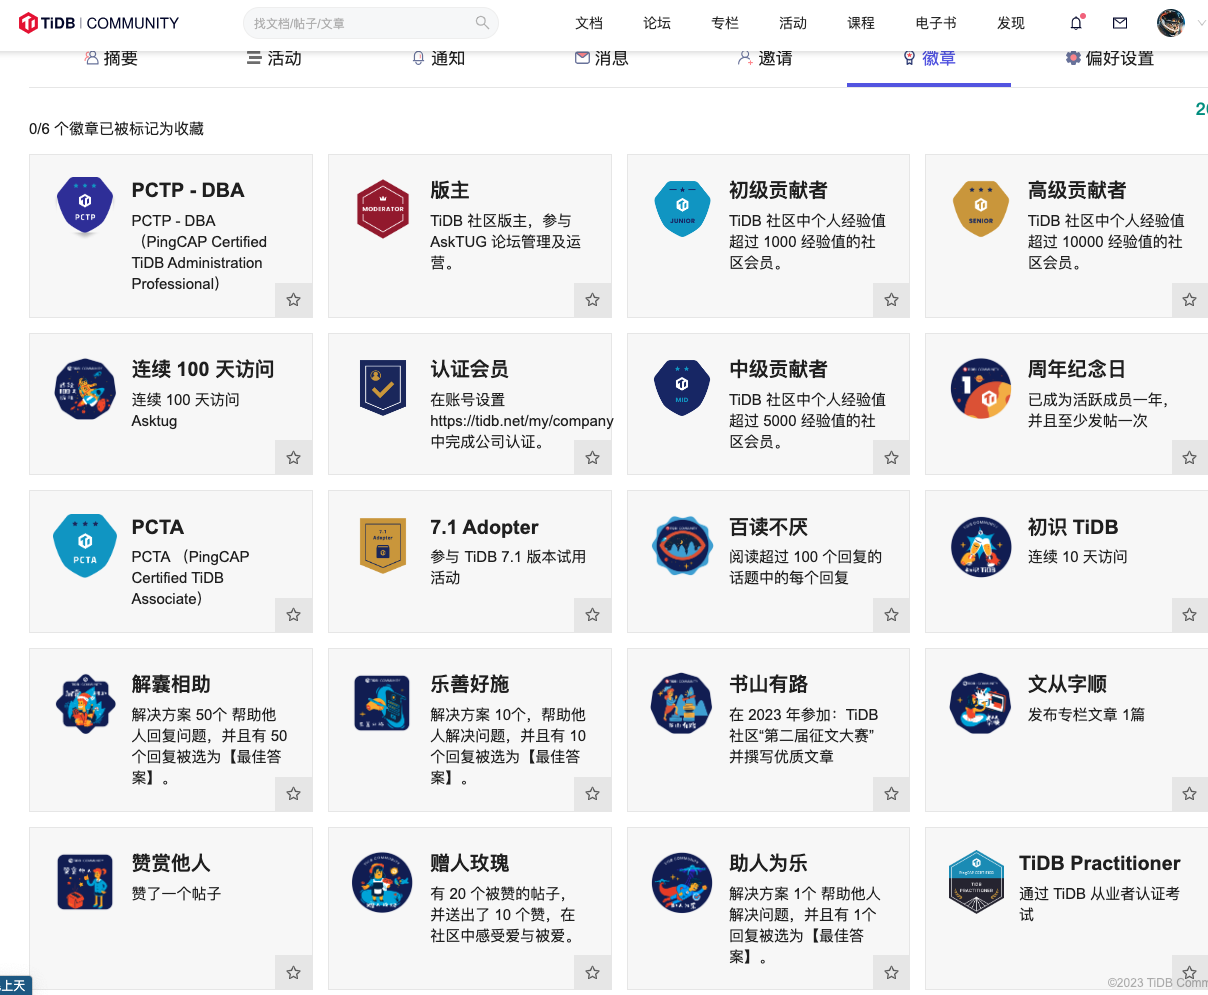Open 课程 in the top navigation
Screen dimensions: 1208x995
pos(861,23)
